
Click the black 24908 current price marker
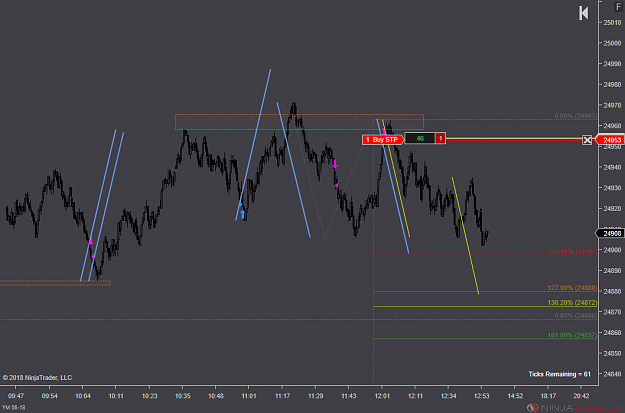(x=610, y=233)
